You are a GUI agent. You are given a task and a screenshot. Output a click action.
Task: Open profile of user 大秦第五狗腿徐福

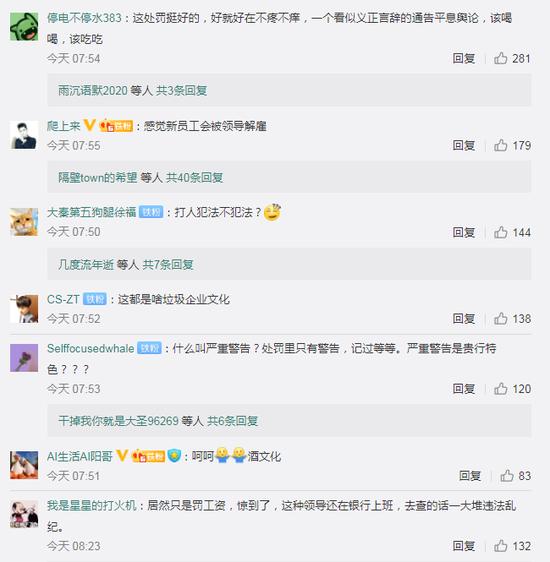click(x=91, y=212)
